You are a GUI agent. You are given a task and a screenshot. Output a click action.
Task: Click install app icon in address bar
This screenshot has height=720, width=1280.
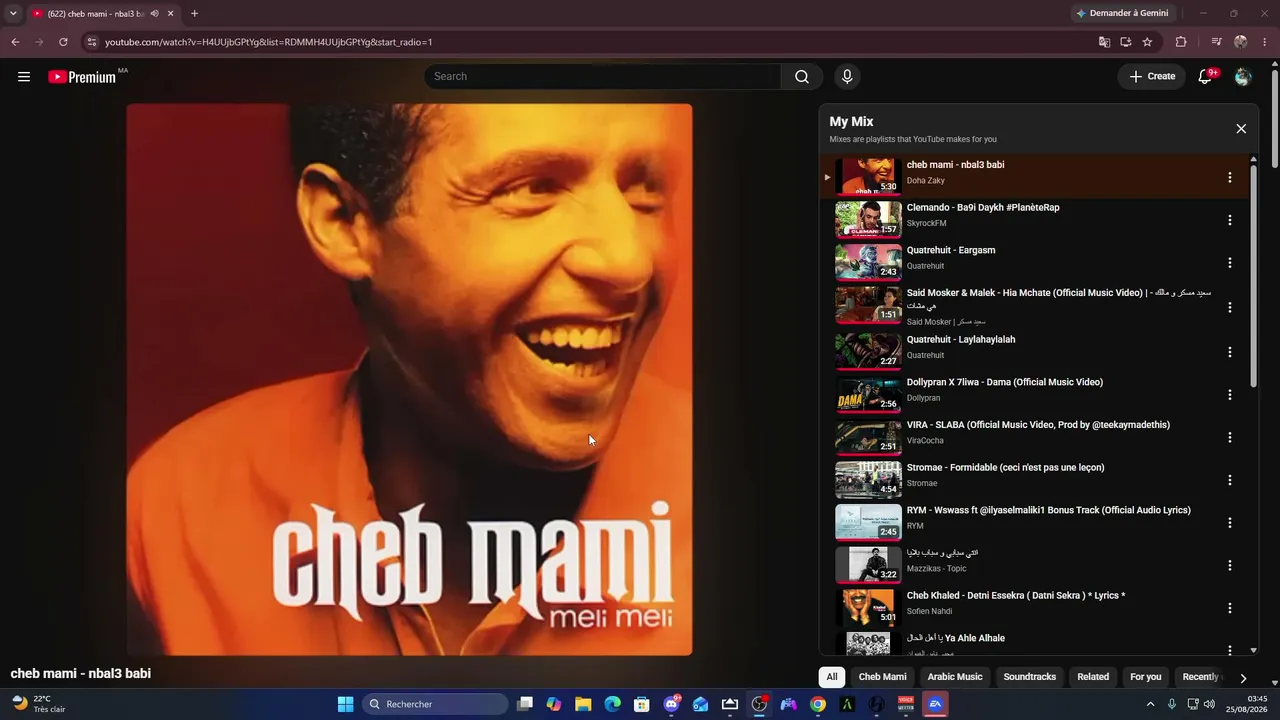pos(1126,42)
